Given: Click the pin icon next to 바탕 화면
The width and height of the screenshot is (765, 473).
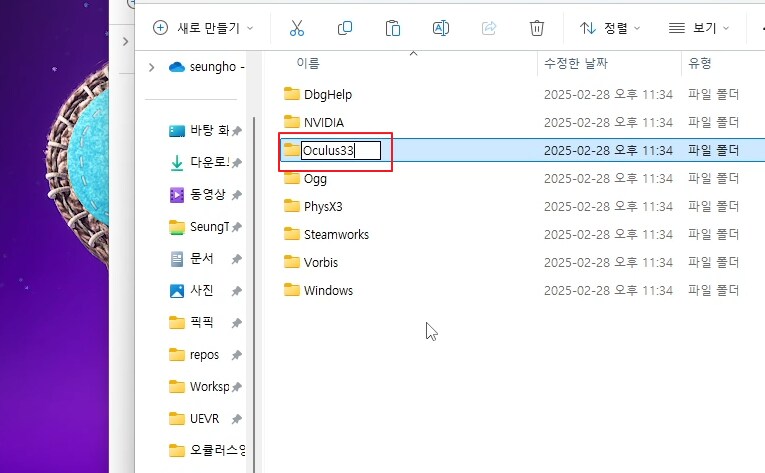Looking at the screenshot, I should click(x=237, y=131).
